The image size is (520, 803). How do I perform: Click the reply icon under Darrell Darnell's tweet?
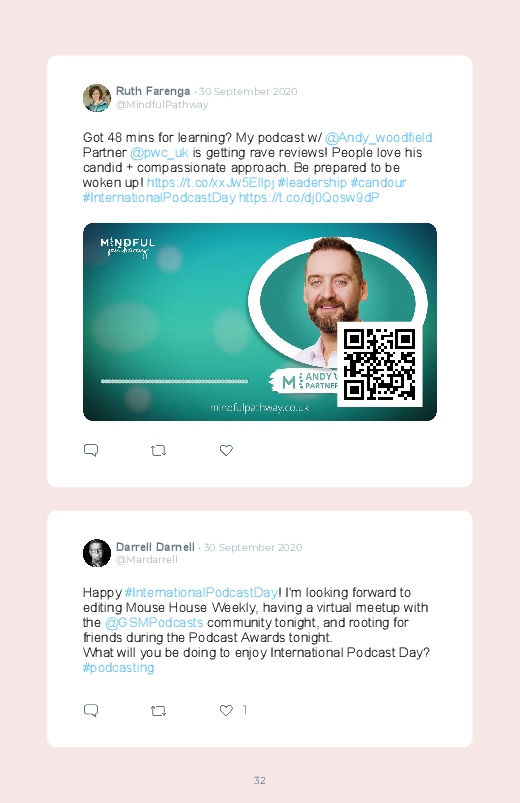tap(91, 710)
